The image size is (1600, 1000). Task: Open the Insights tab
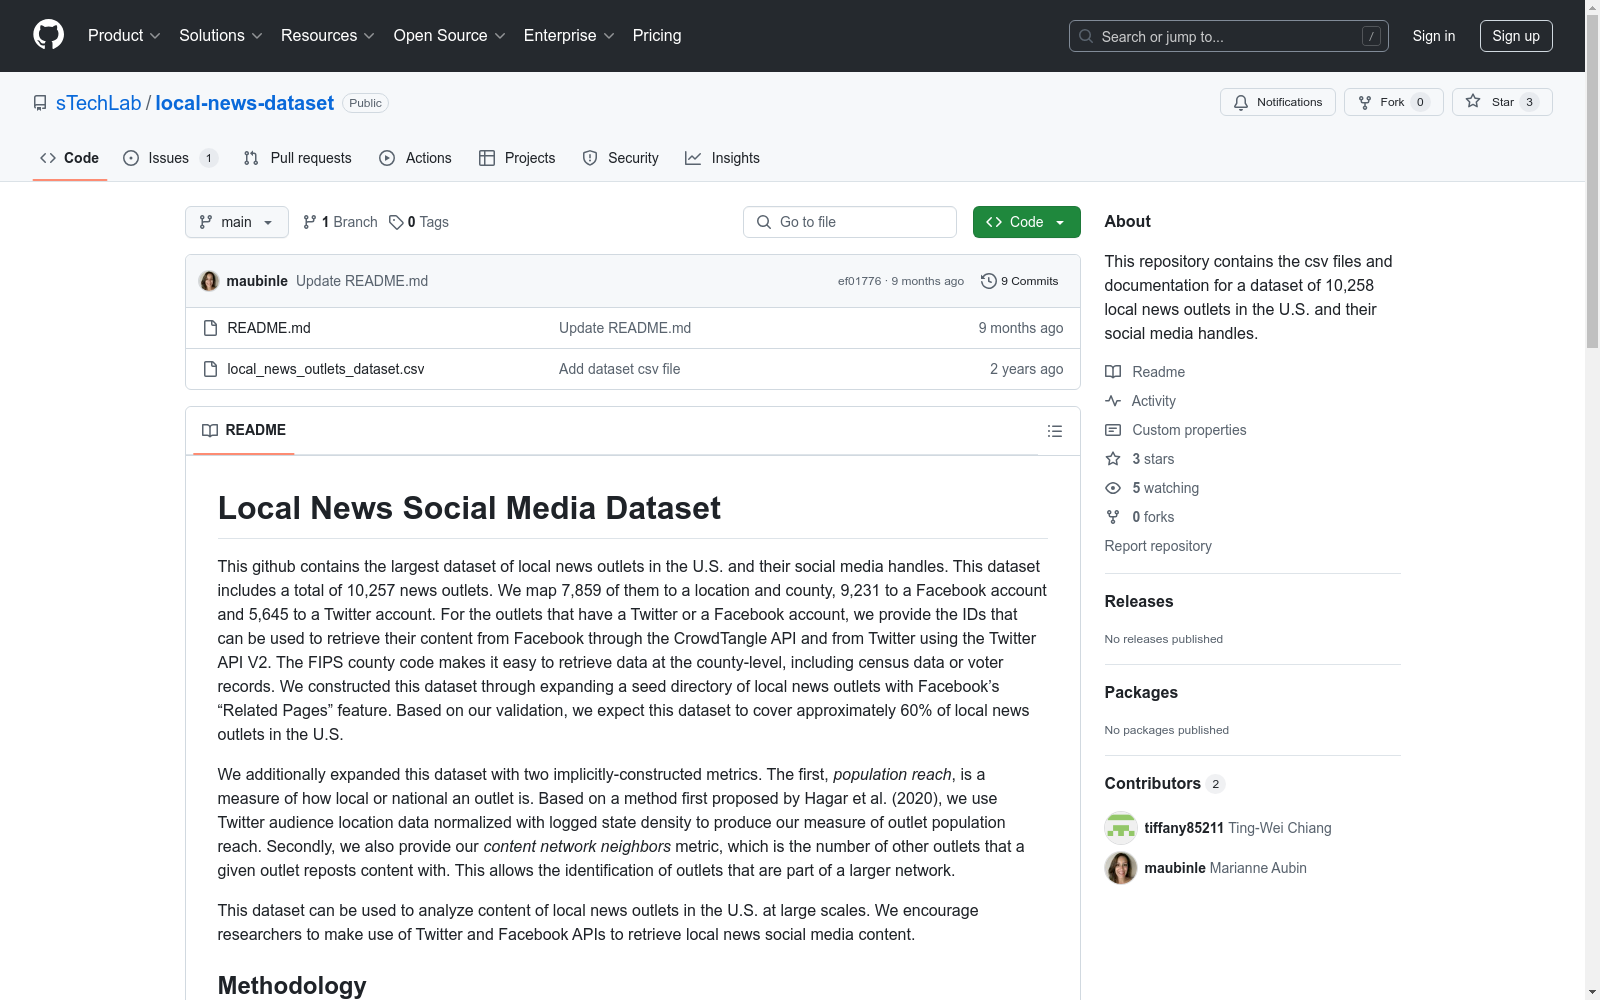pyautogui.click(x=723, y=158)
